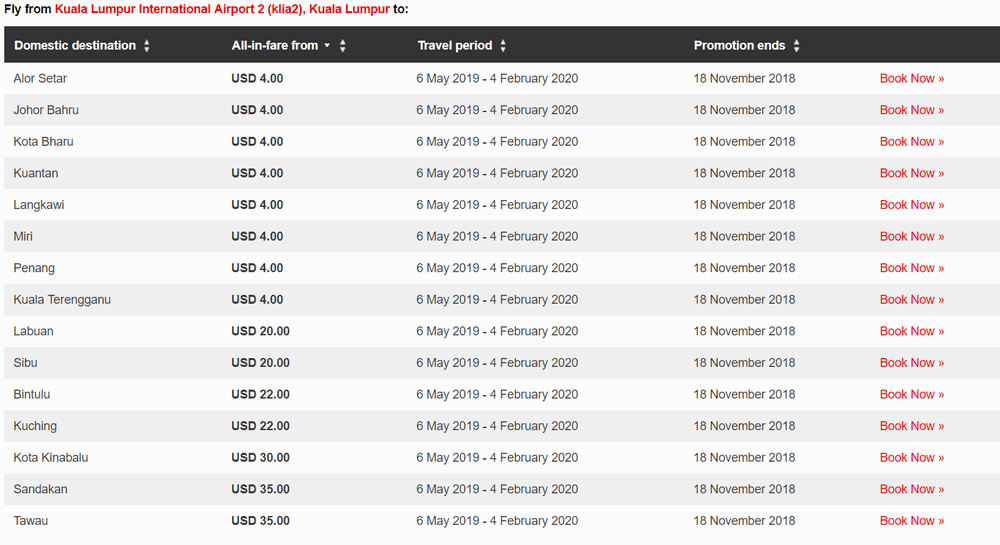The image size is (1000, 545).
Task: Select the Sandakan USD 35.00 fare
Action: coord(260,489)
